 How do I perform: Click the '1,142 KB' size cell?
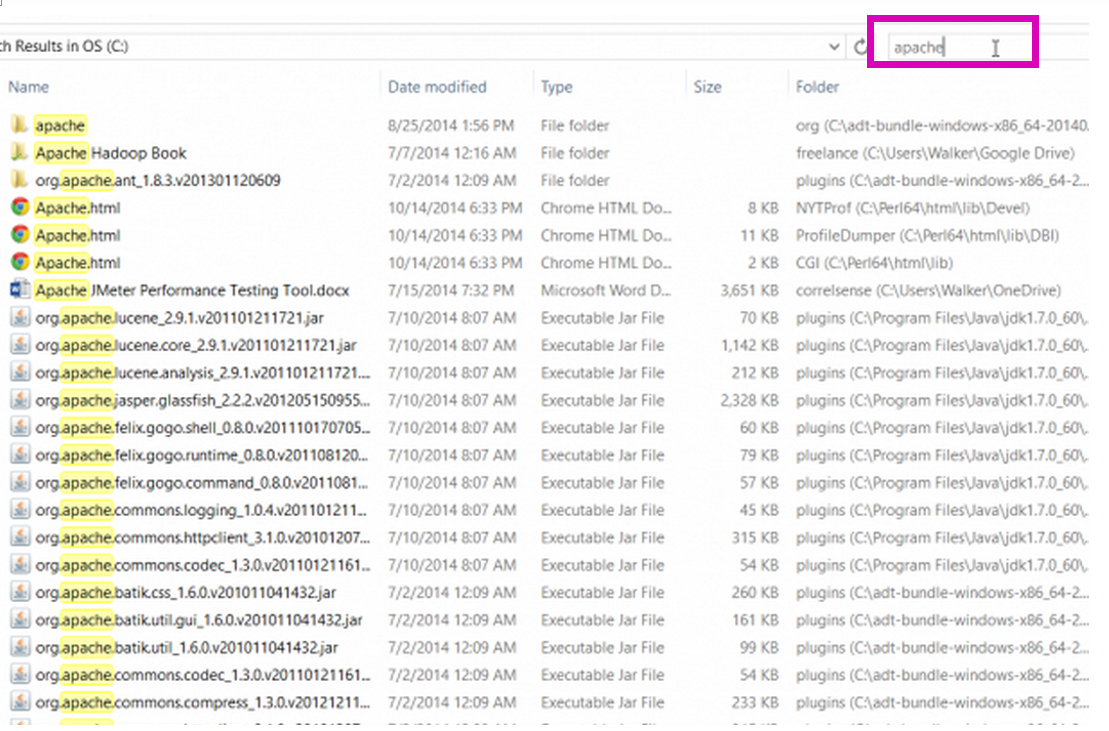pos(750,346)
